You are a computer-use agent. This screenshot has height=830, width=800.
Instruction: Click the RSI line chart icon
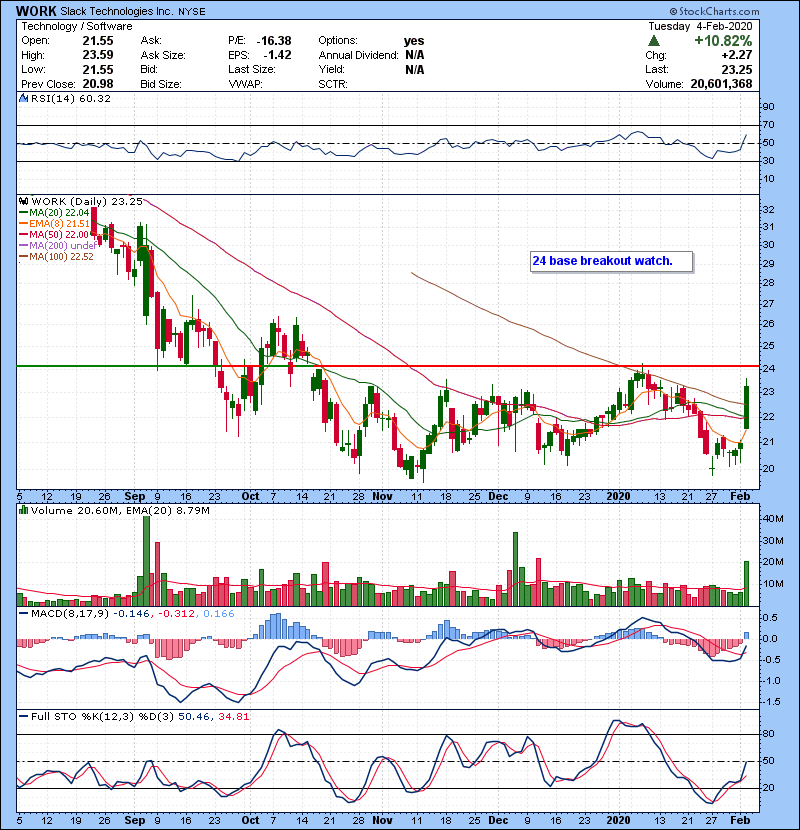(x=23, y=98)
